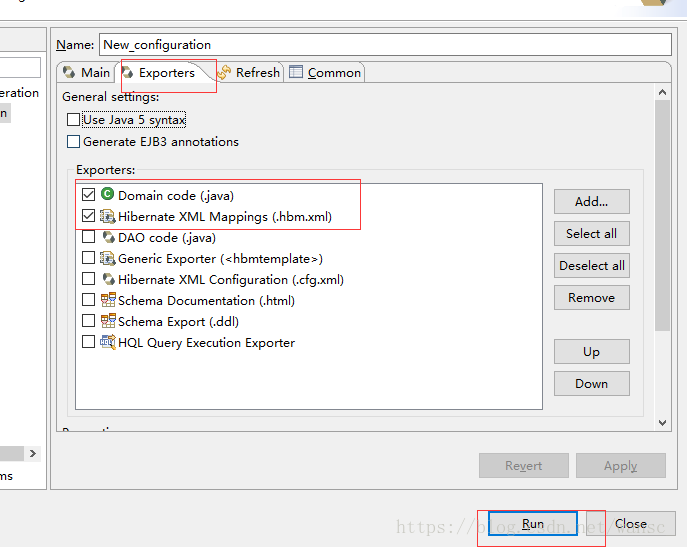This screenshot has height=547, width=687.
Task: Move exporter Up with Up button
Action: [x=591, y=352]
